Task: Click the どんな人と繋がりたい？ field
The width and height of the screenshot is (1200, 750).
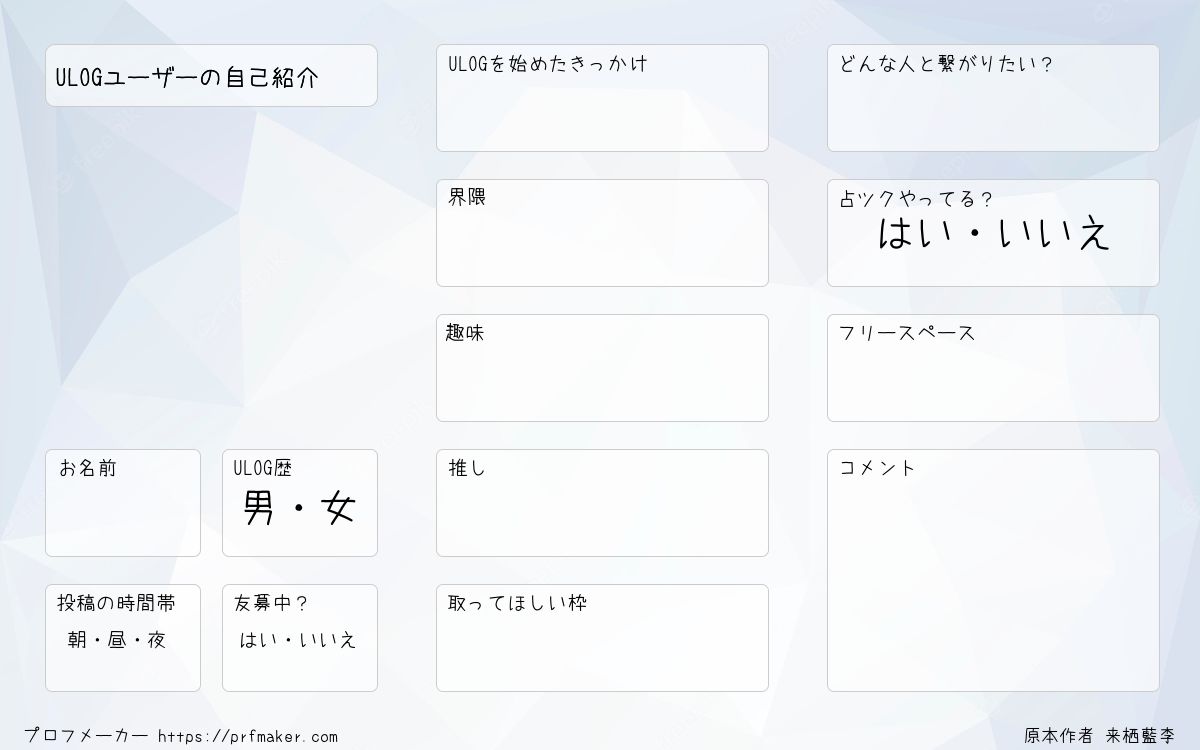Action: coord(993,98)
